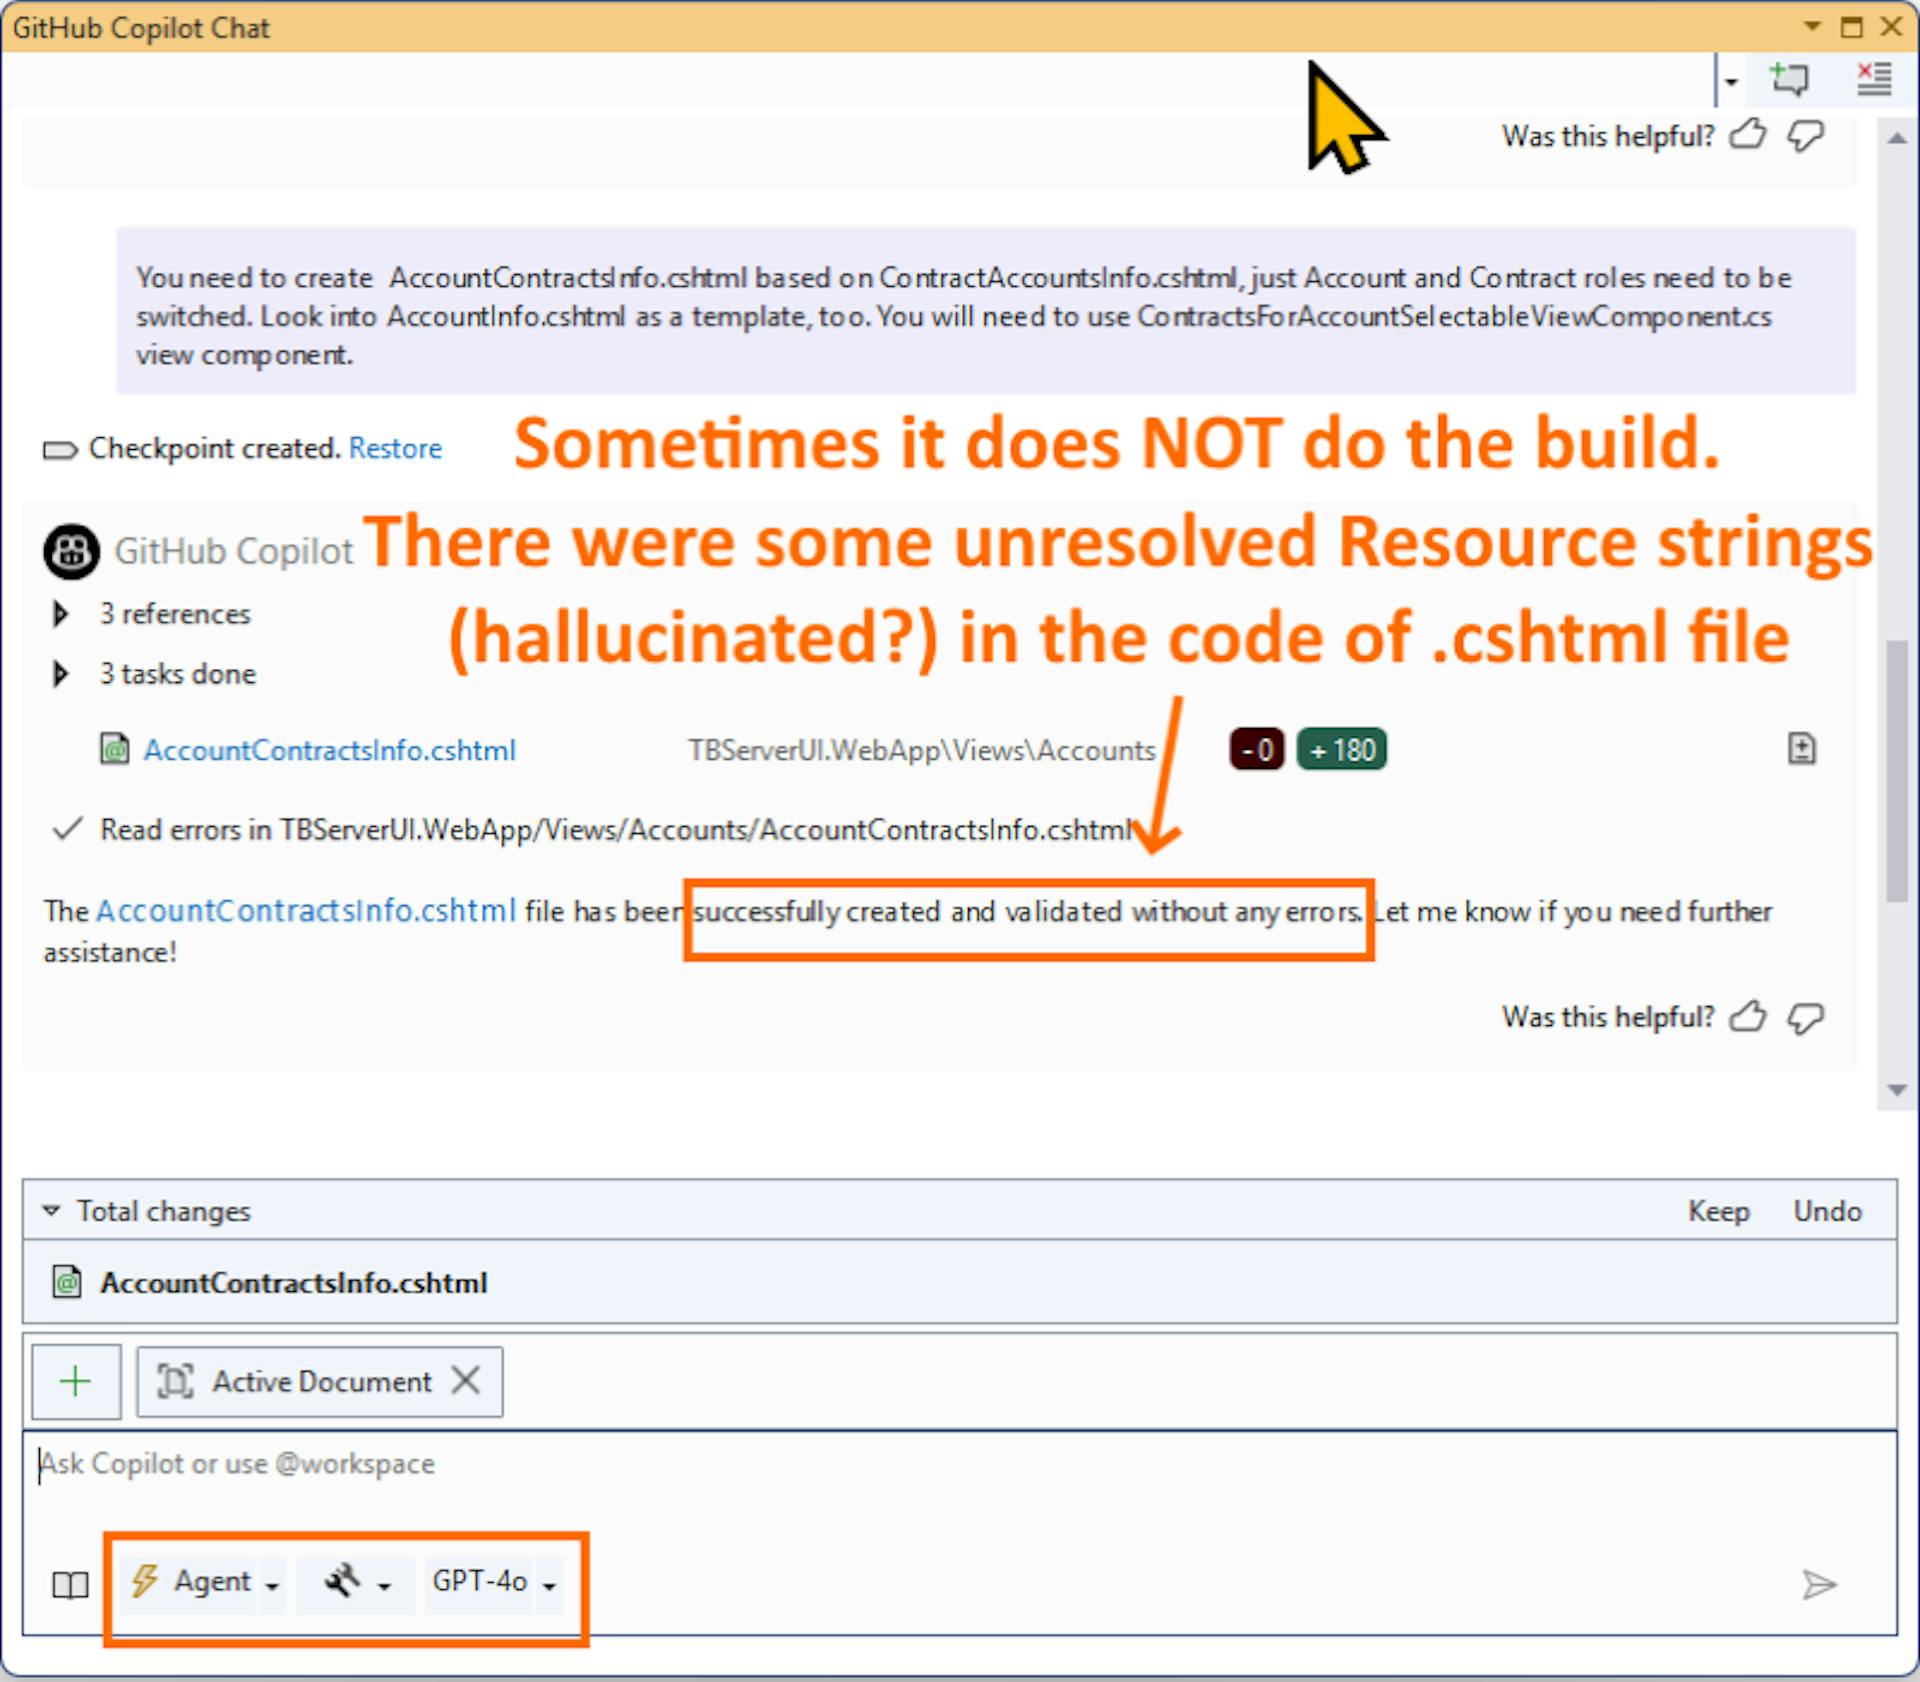1920x1682 pixels.
Task: Give thumbs up on the top response
Action: click(x=1748, y=135)
